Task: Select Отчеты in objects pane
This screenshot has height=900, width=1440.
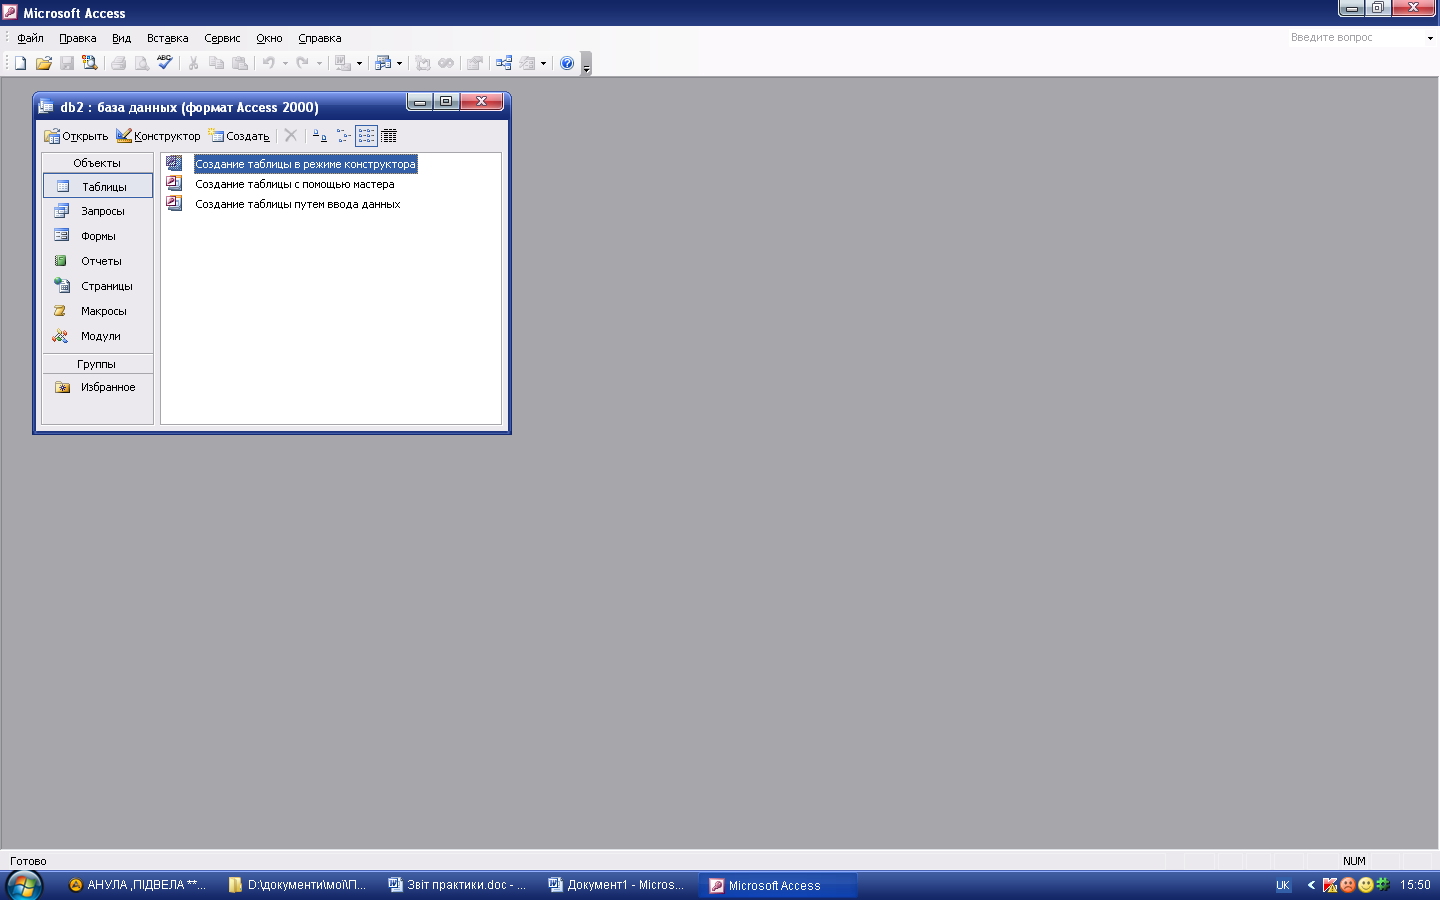Action: tap(98, 261)
